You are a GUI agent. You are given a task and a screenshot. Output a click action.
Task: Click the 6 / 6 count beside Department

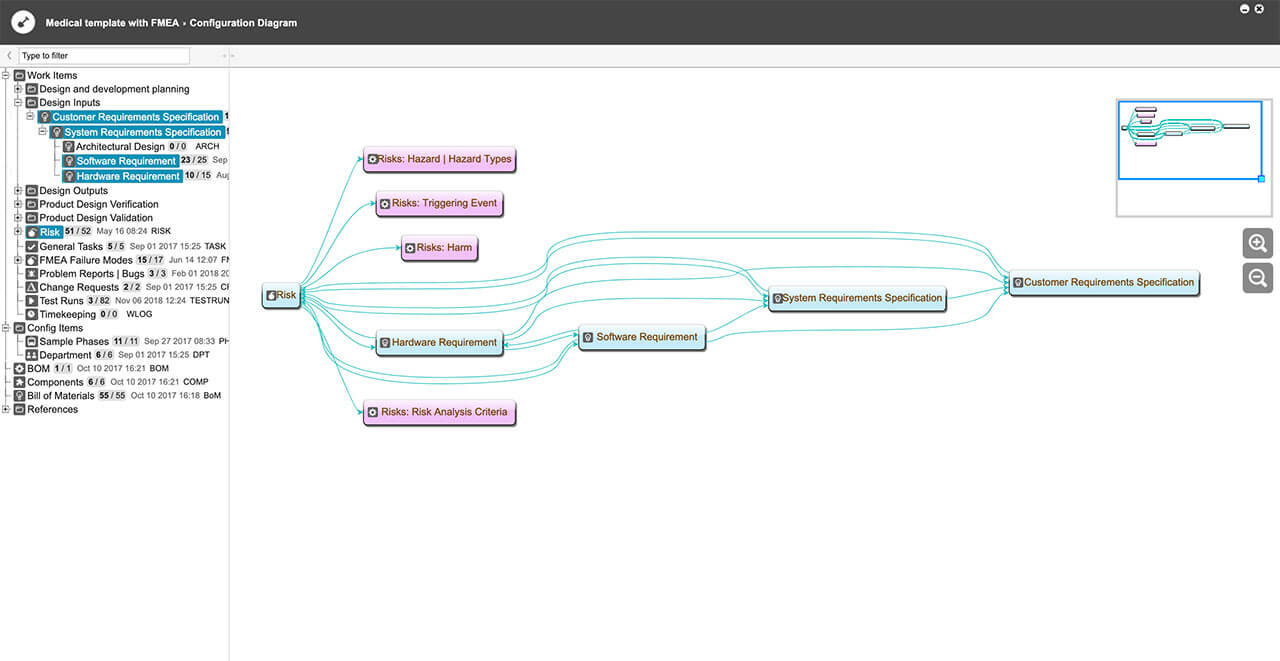104,355
